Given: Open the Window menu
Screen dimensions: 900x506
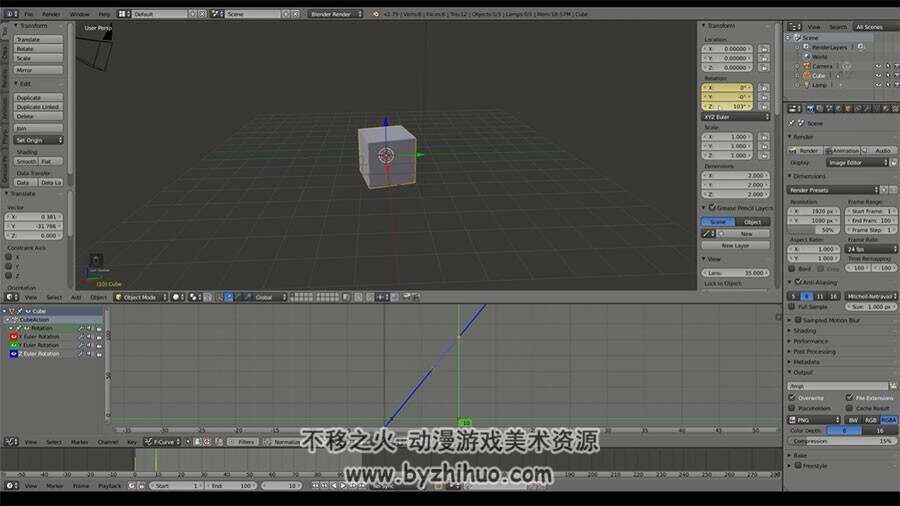Looking at the screenshot, I should (x=79, y=14).
